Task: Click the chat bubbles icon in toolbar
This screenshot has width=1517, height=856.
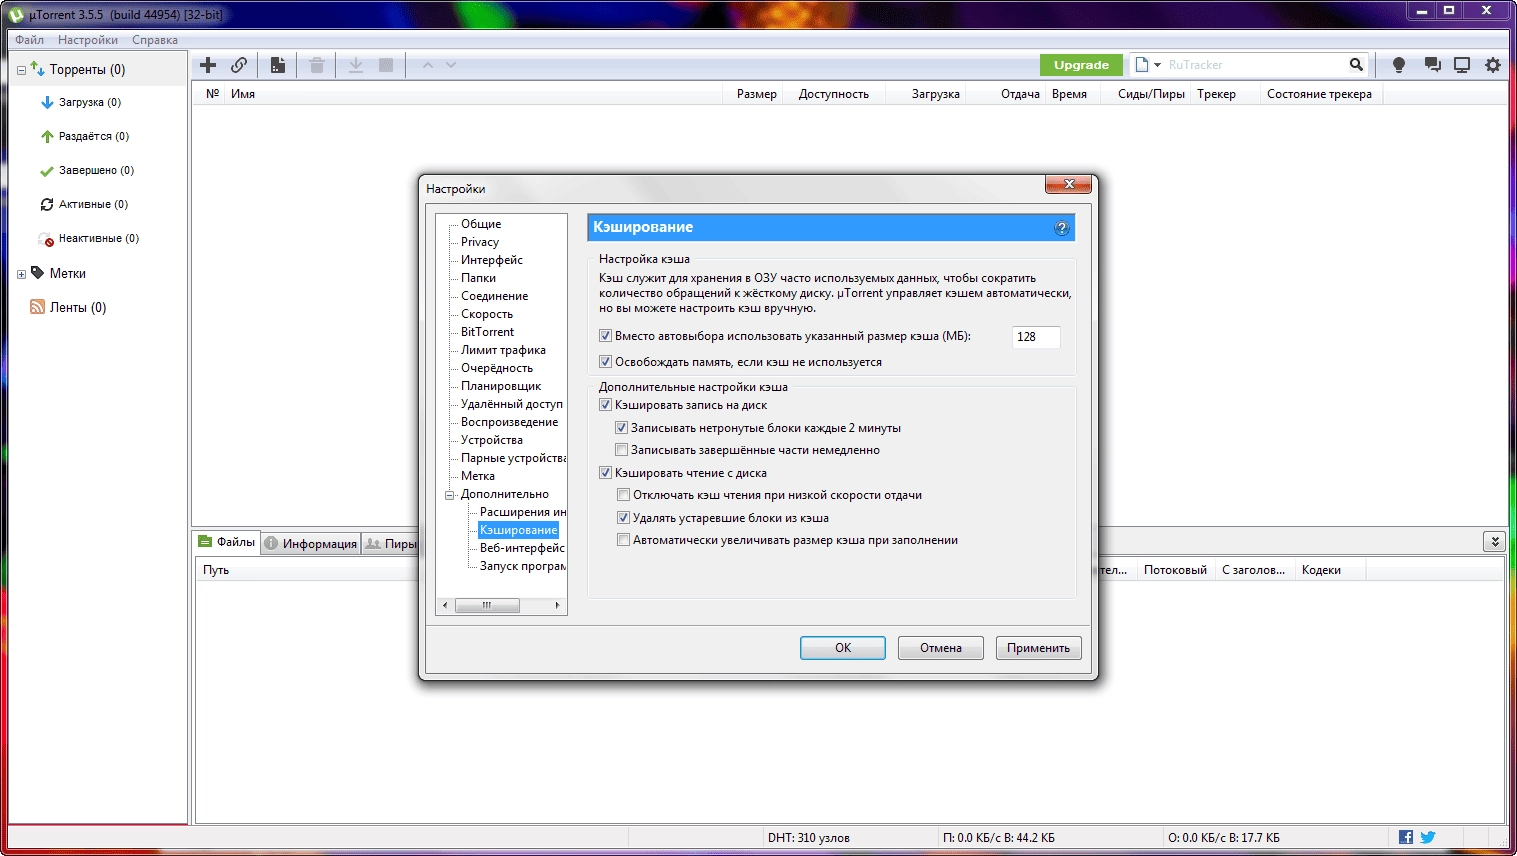Action: 1432,65
